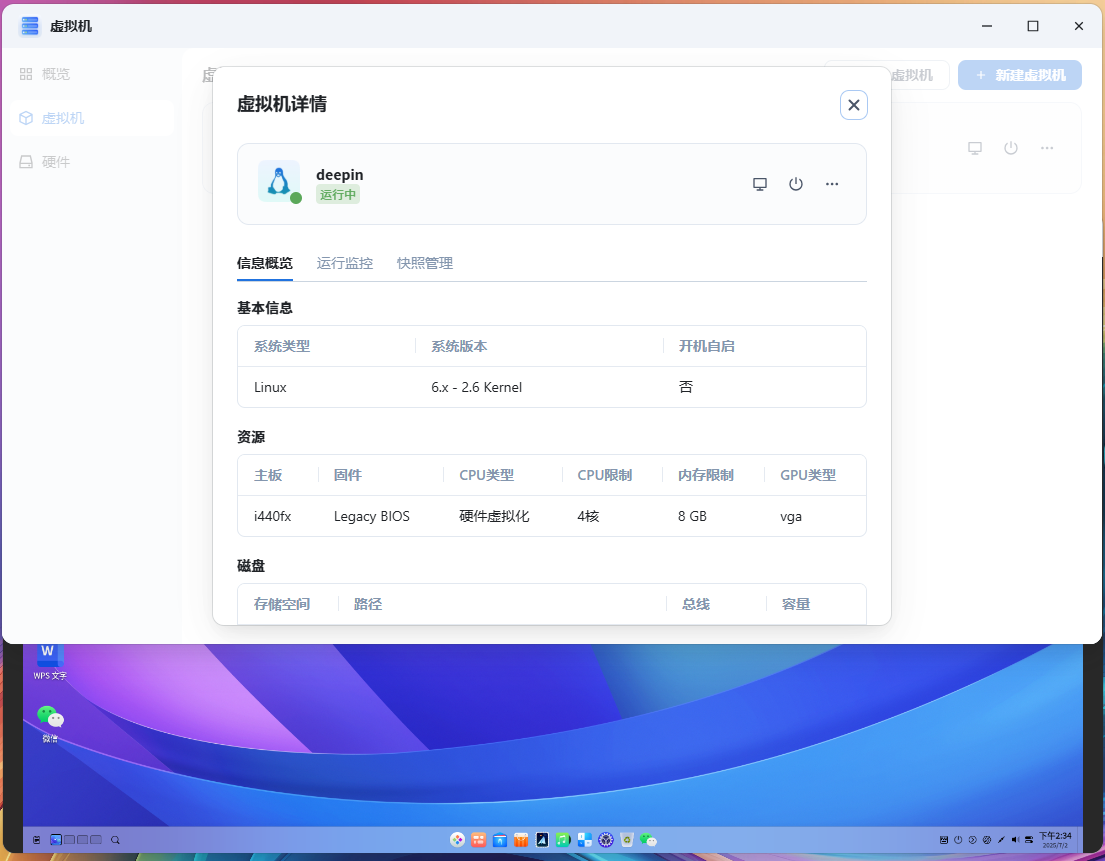Click the deepin Linux penguin icon
The image size is (1105, 861).
(278, 182)
